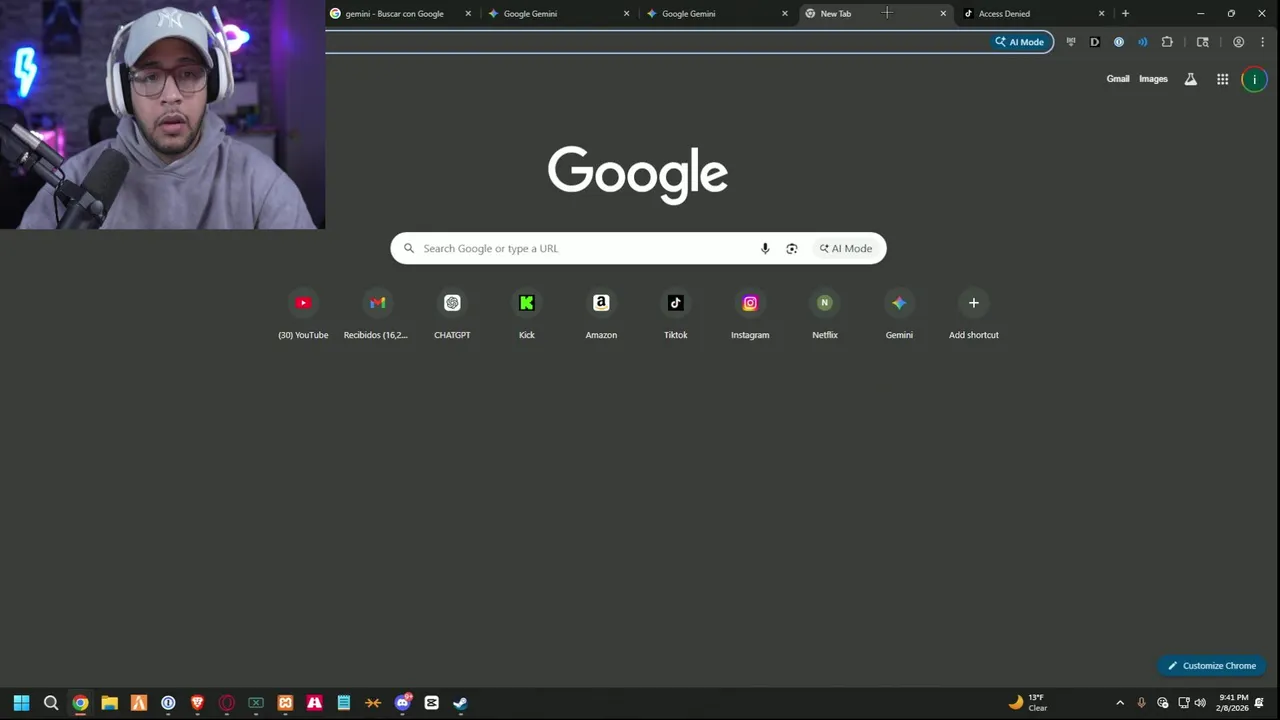Close the gemini - Buscar con Google tab
The image size is (1280, 720).
point(468,13)
